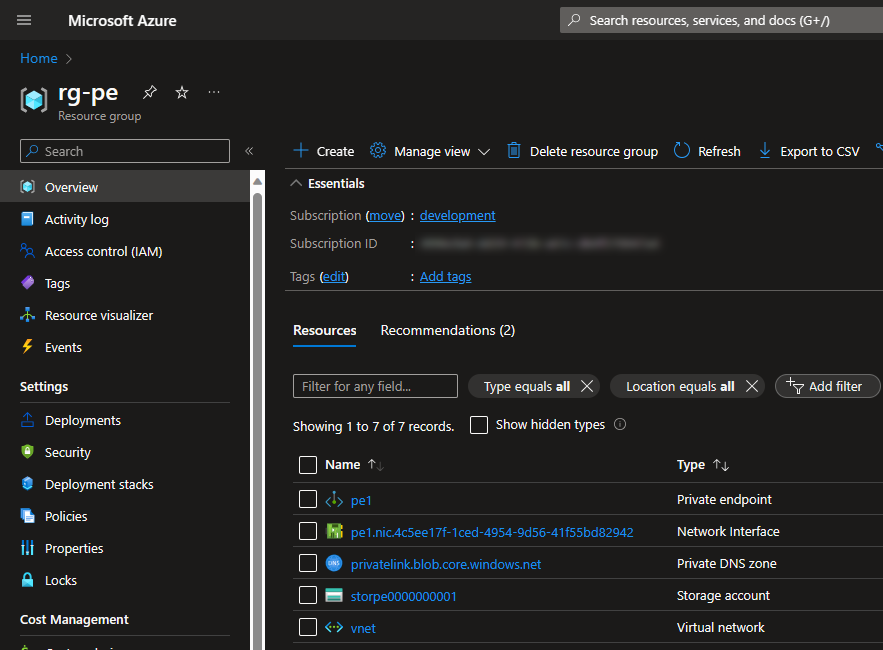Open the pe1 private endpoint
Viewport: 883px width, 650px height.
click(361, 501)
